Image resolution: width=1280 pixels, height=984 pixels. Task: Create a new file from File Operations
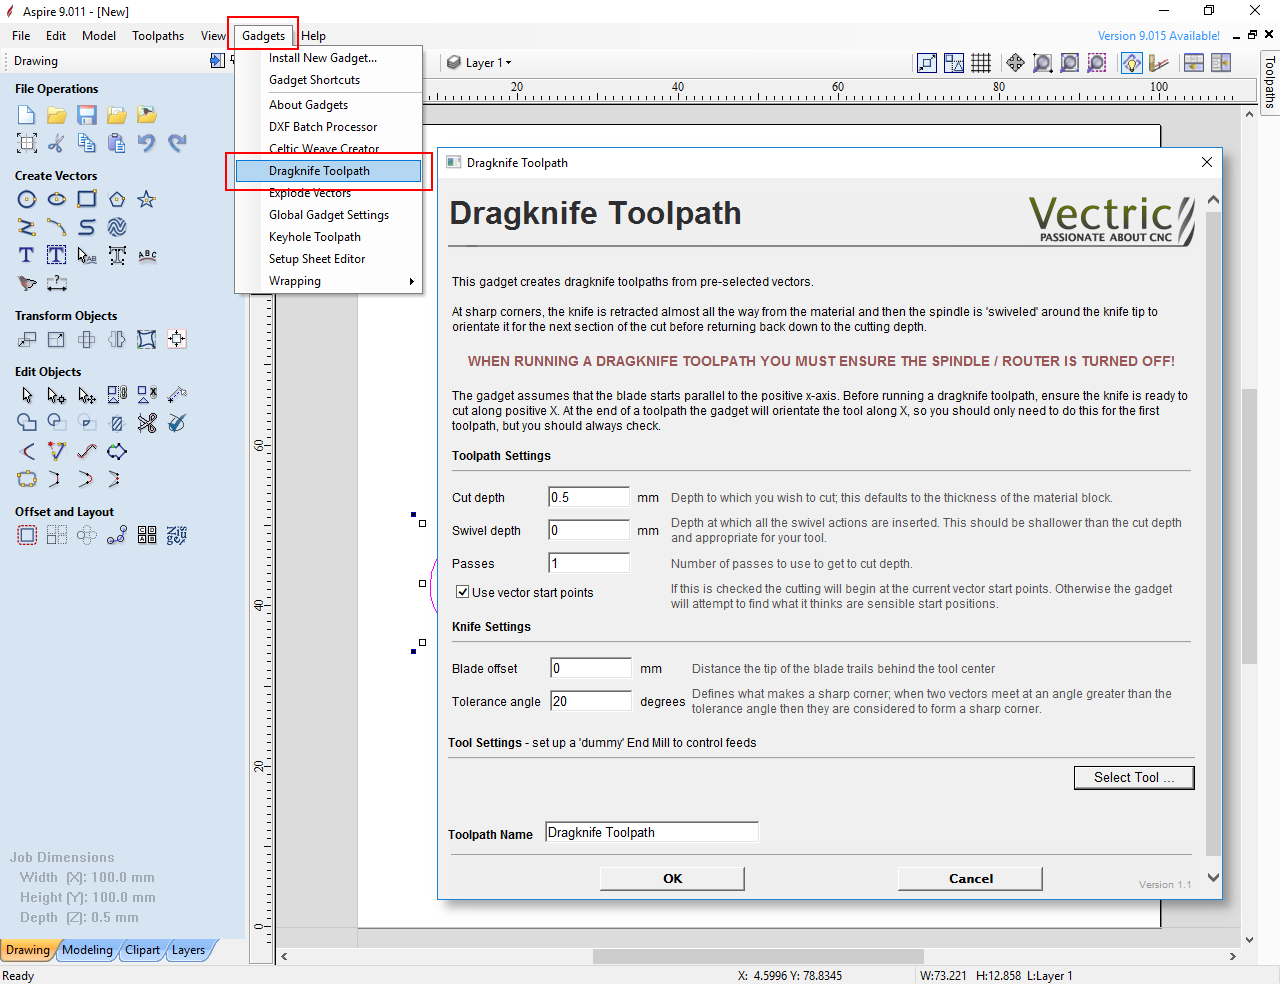pos(27,115)
